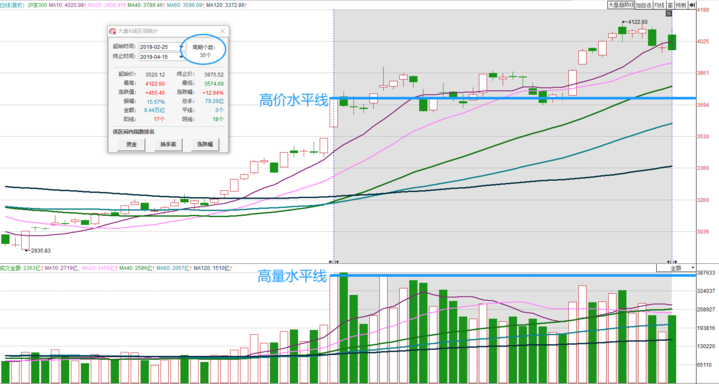Click the red dialog title icon

[x=112, y=31]
